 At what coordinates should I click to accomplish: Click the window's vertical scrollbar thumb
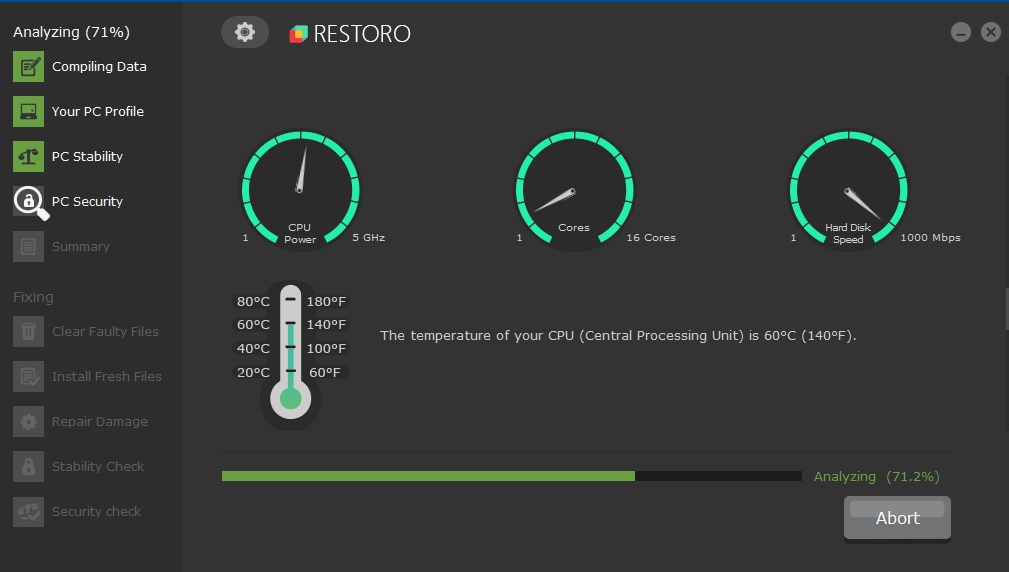tap(1006, 309)
